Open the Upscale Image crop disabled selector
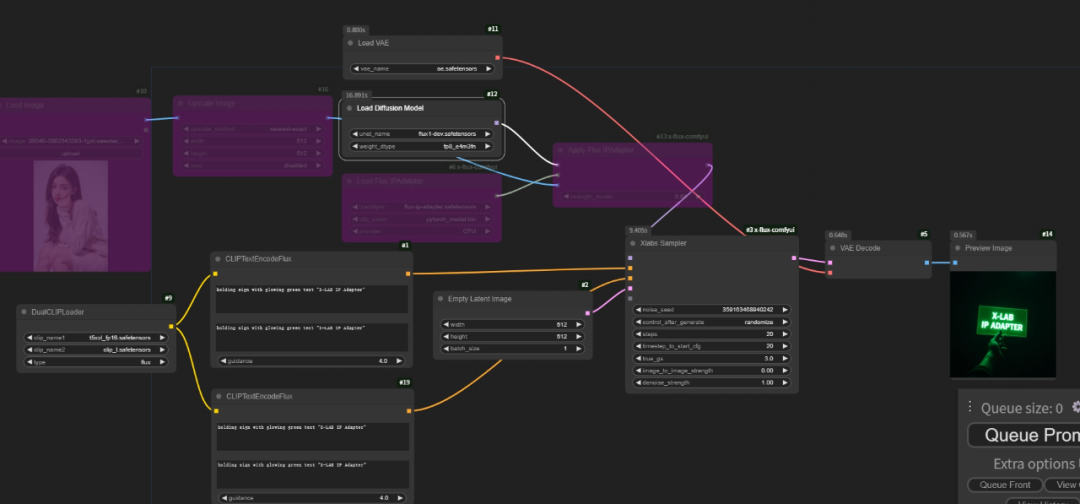 coord(253,165)
